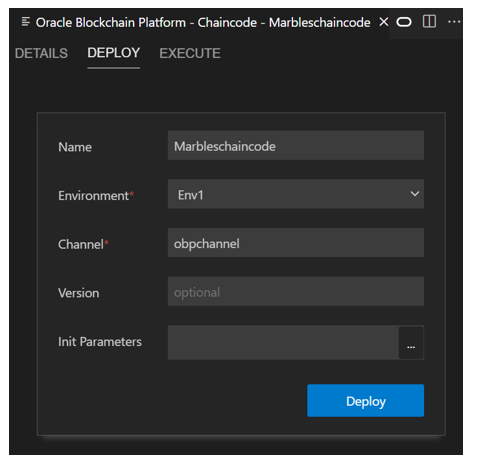Image resolution: width=478 pixels, height=473 pixels.
Task: Click the Init Parameters label text
Action: pyautogui.click(x=100, y=342)
